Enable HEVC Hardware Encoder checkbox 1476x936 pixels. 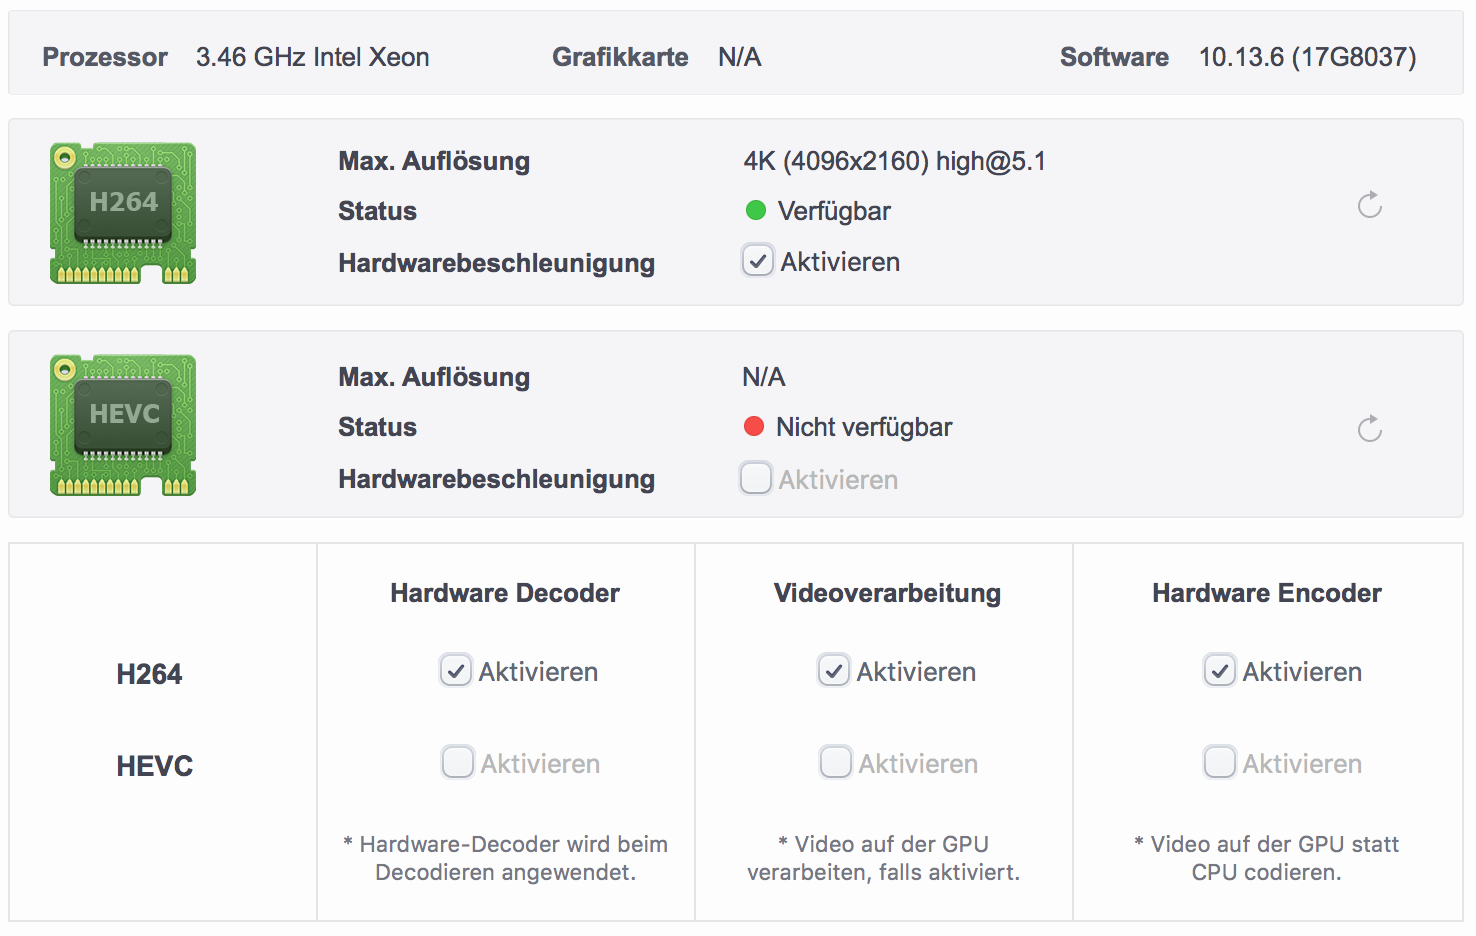[x=1220, y=762]
